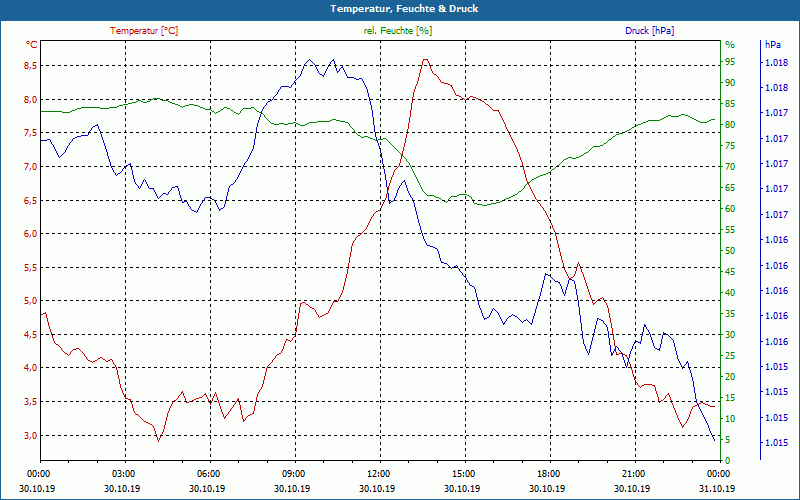The height and width of the screenshot is (500, 800).
Task: Click the blue 'hPa' axis unit label
Action: (772, 45)
